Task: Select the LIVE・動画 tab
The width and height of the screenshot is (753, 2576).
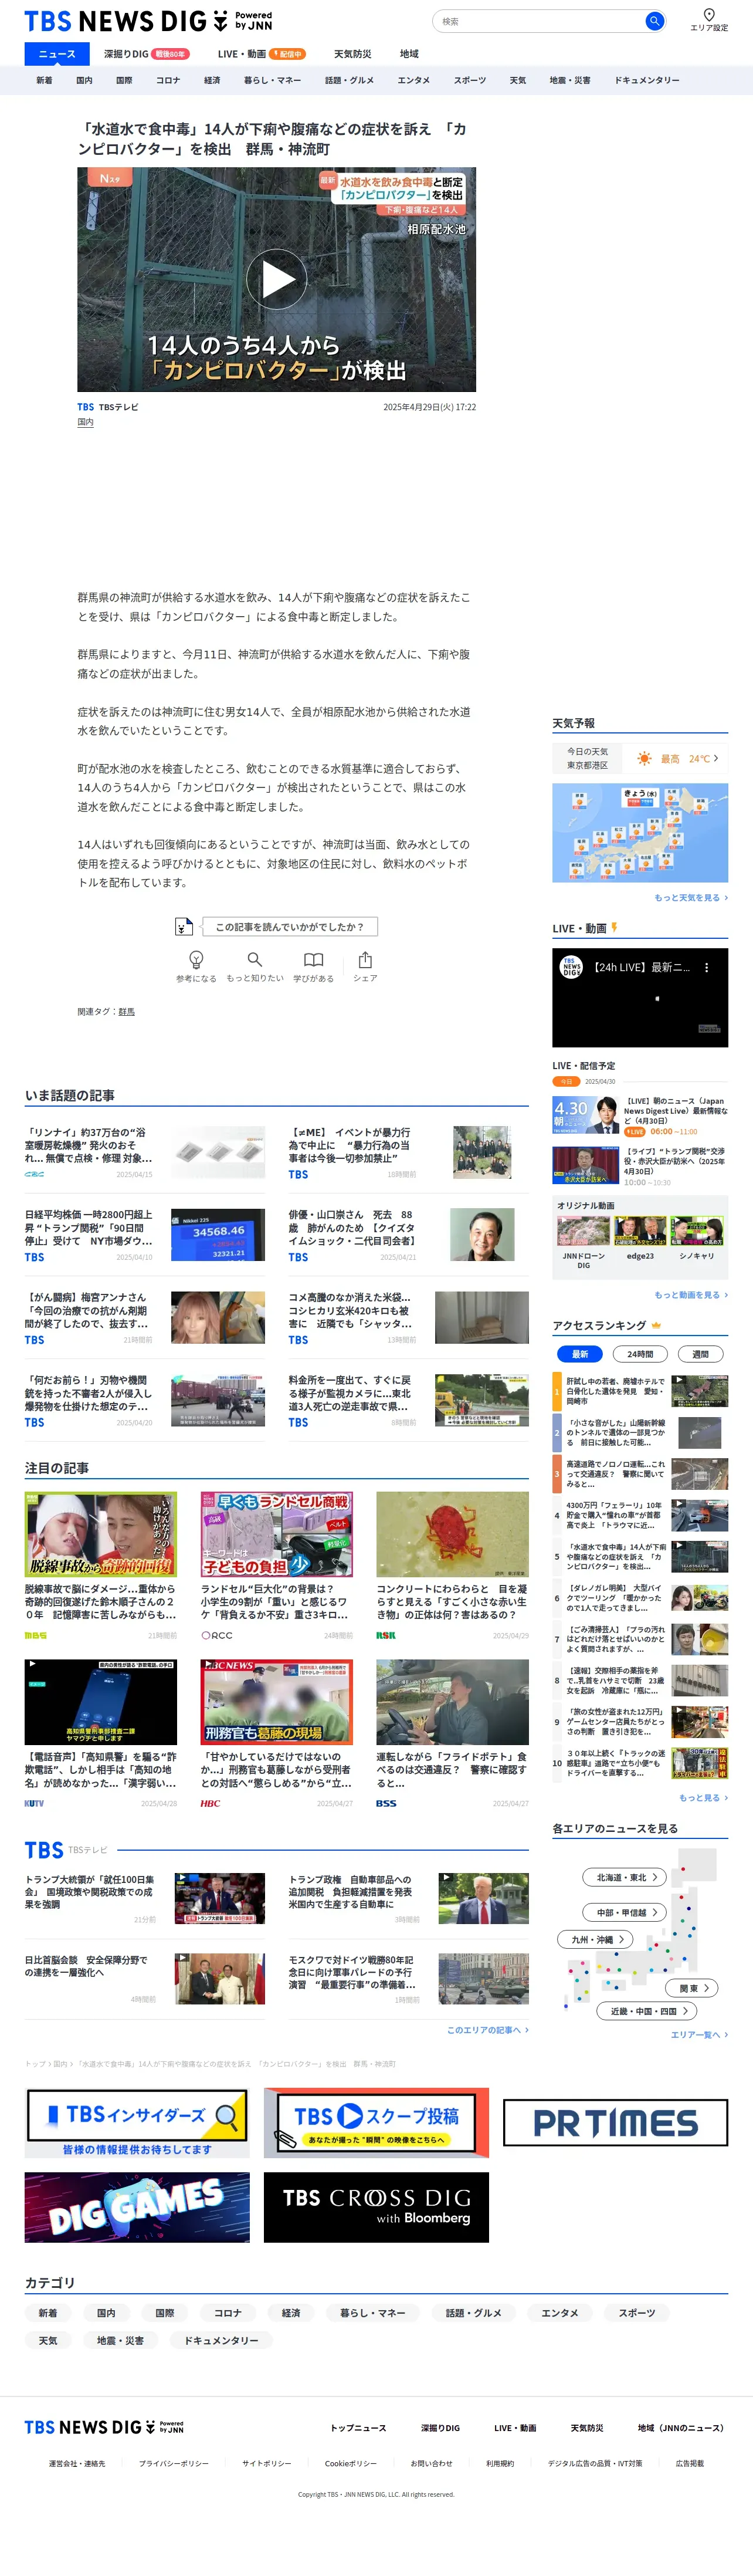Action: point(261,54)
